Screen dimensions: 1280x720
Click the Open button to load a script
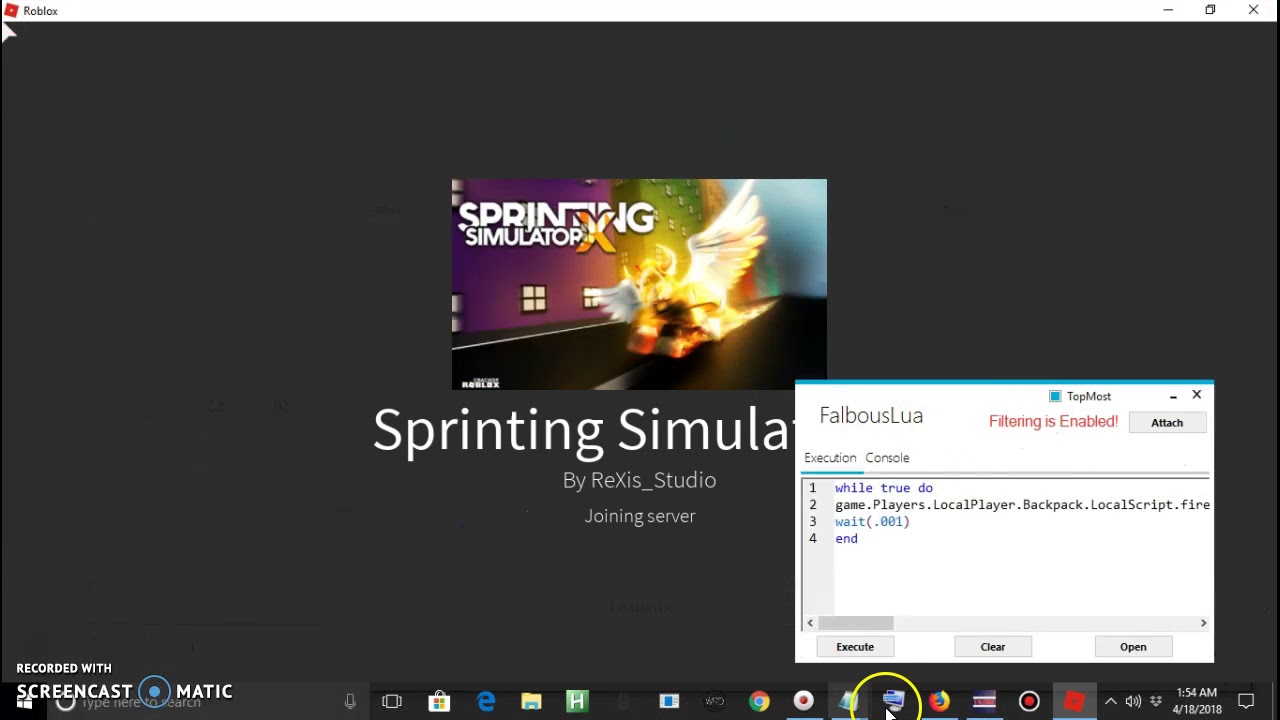(1133, 647)
